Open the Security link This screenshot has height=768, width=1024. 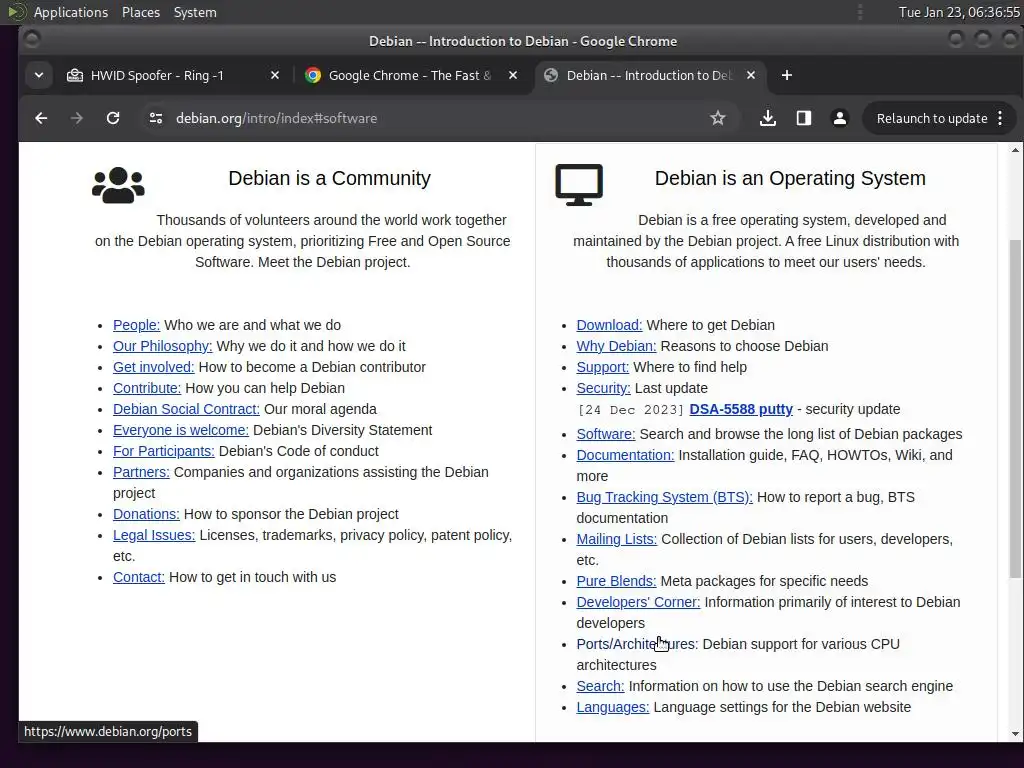[603, 388]
